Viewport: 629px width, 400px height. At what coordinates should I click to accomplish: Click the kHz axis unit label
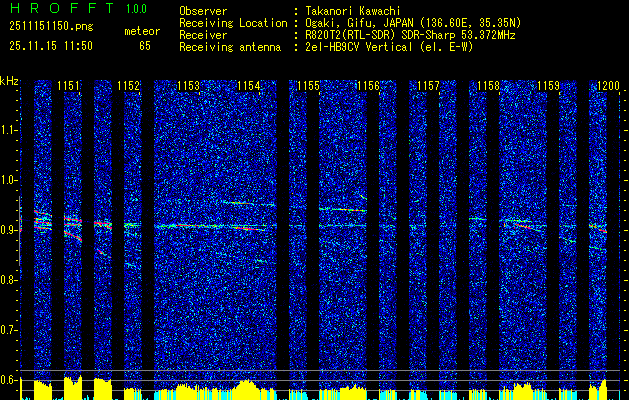pos(9,81)
